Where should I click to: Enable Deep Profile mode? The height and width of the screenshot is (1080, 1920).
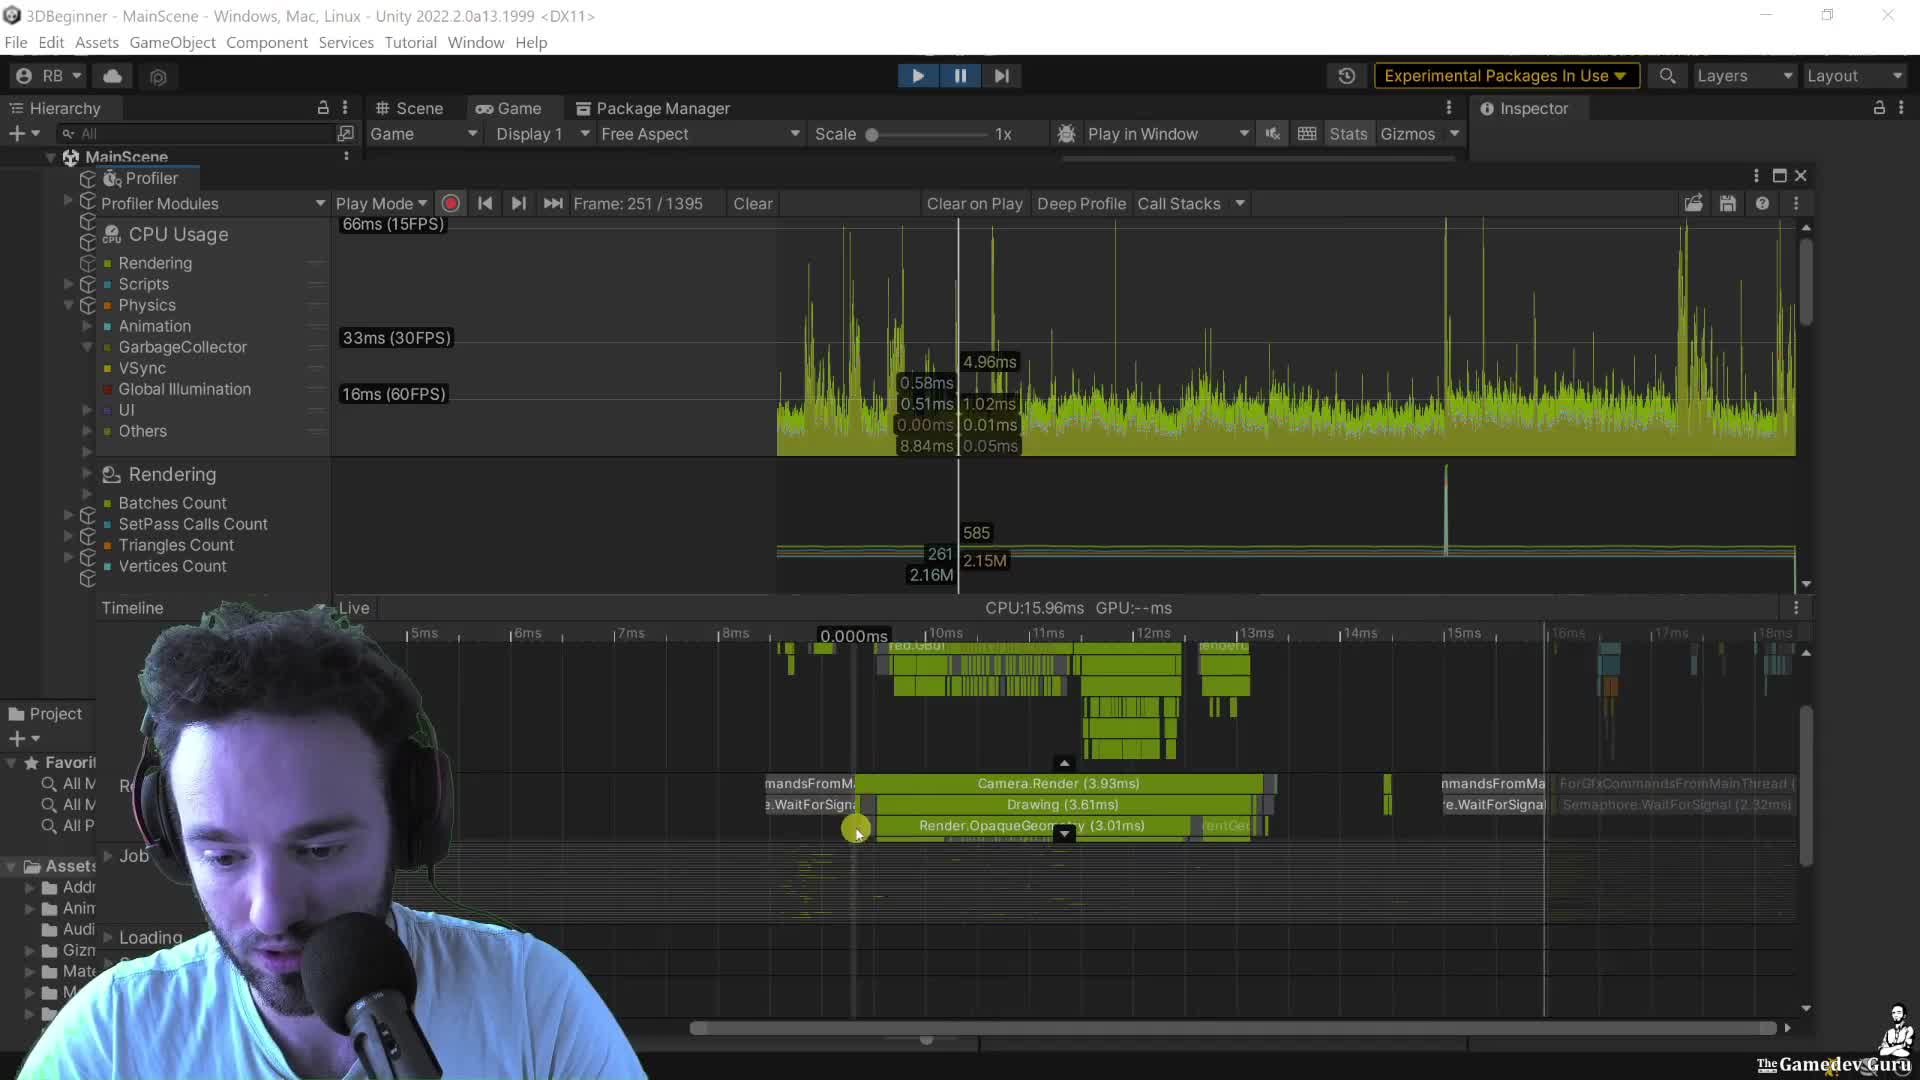(1081, 203)
